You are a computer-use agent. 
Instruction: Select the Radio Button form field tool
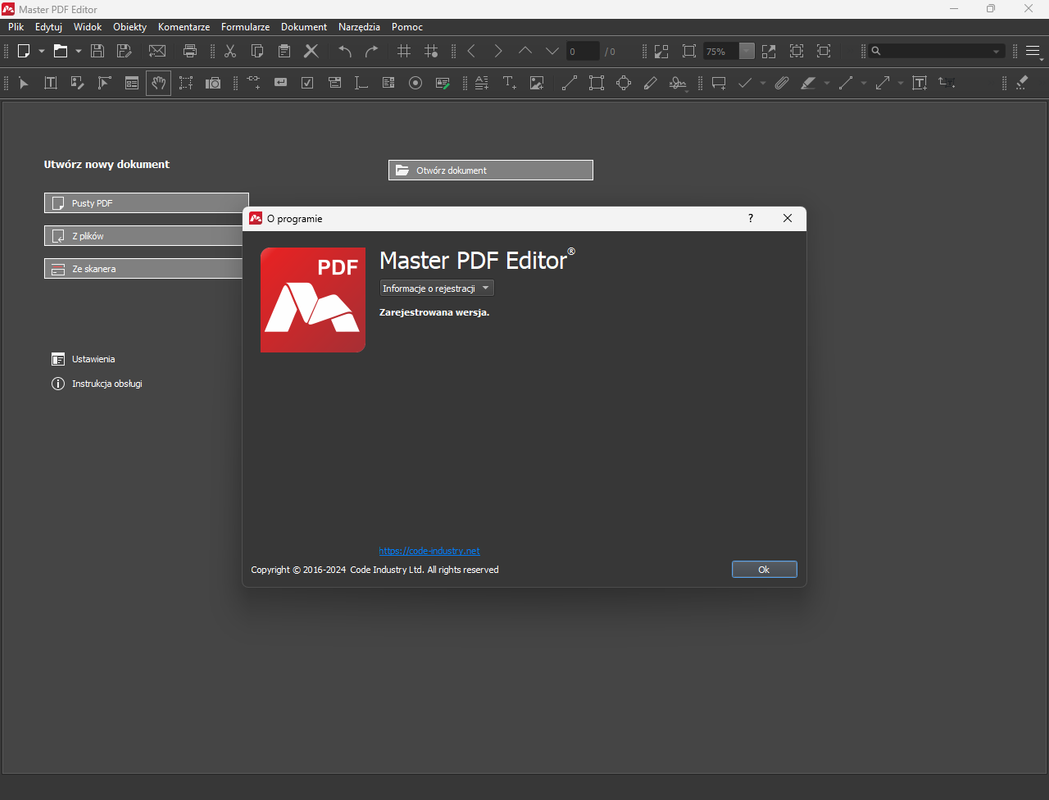[x=415, y=83]
